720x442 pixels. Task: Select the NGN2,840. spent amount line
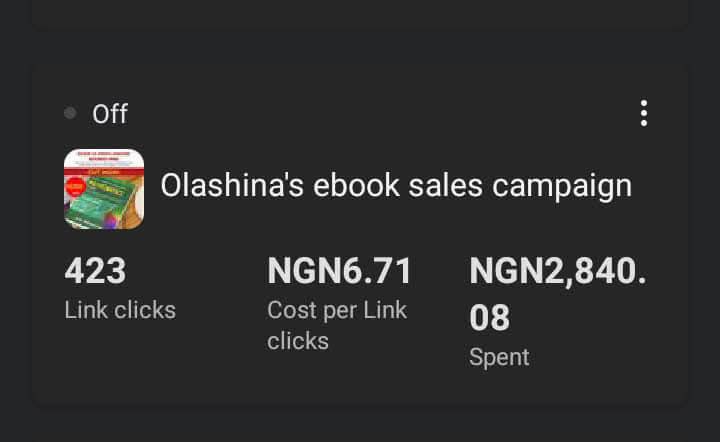557,270
